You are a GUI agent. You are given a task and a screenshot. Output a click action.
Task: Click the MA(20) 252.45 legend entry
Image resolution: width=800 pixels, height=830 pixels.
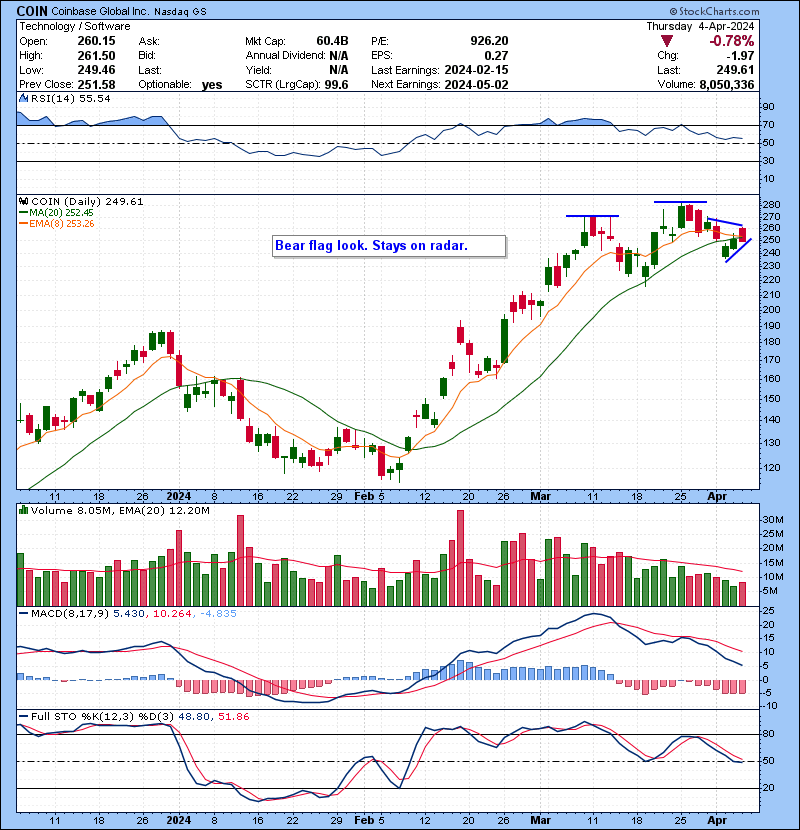pos(56,212)
